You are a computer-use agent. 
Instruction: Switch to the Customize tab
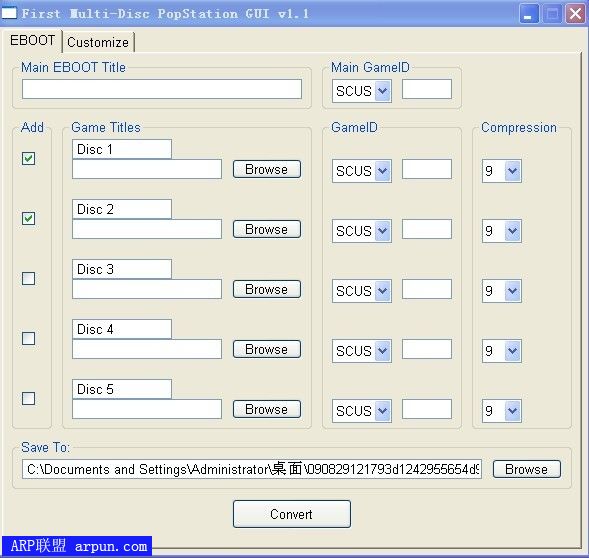[x=98, y=42]
